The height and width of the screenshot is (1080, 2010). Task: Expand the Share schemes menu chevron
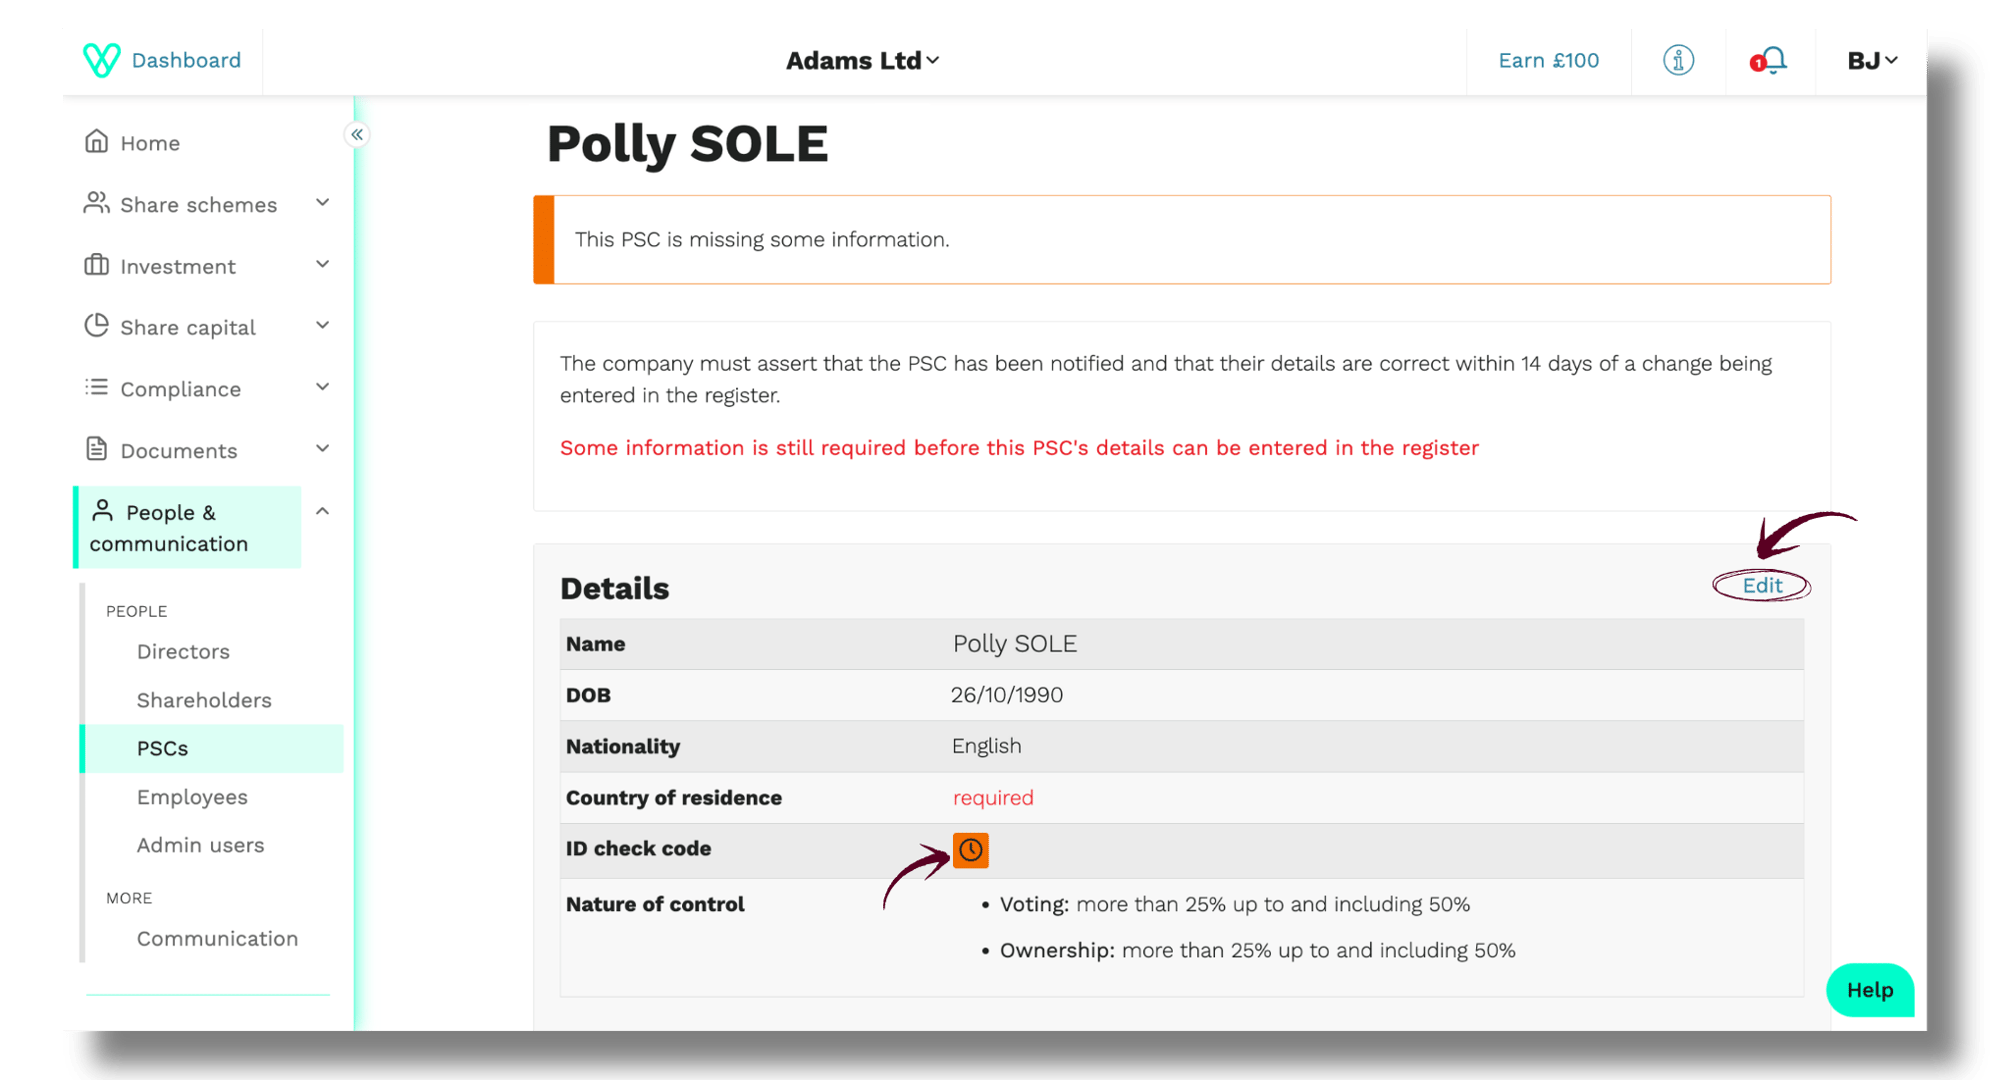pyautogui.click(x=322, y=203)
